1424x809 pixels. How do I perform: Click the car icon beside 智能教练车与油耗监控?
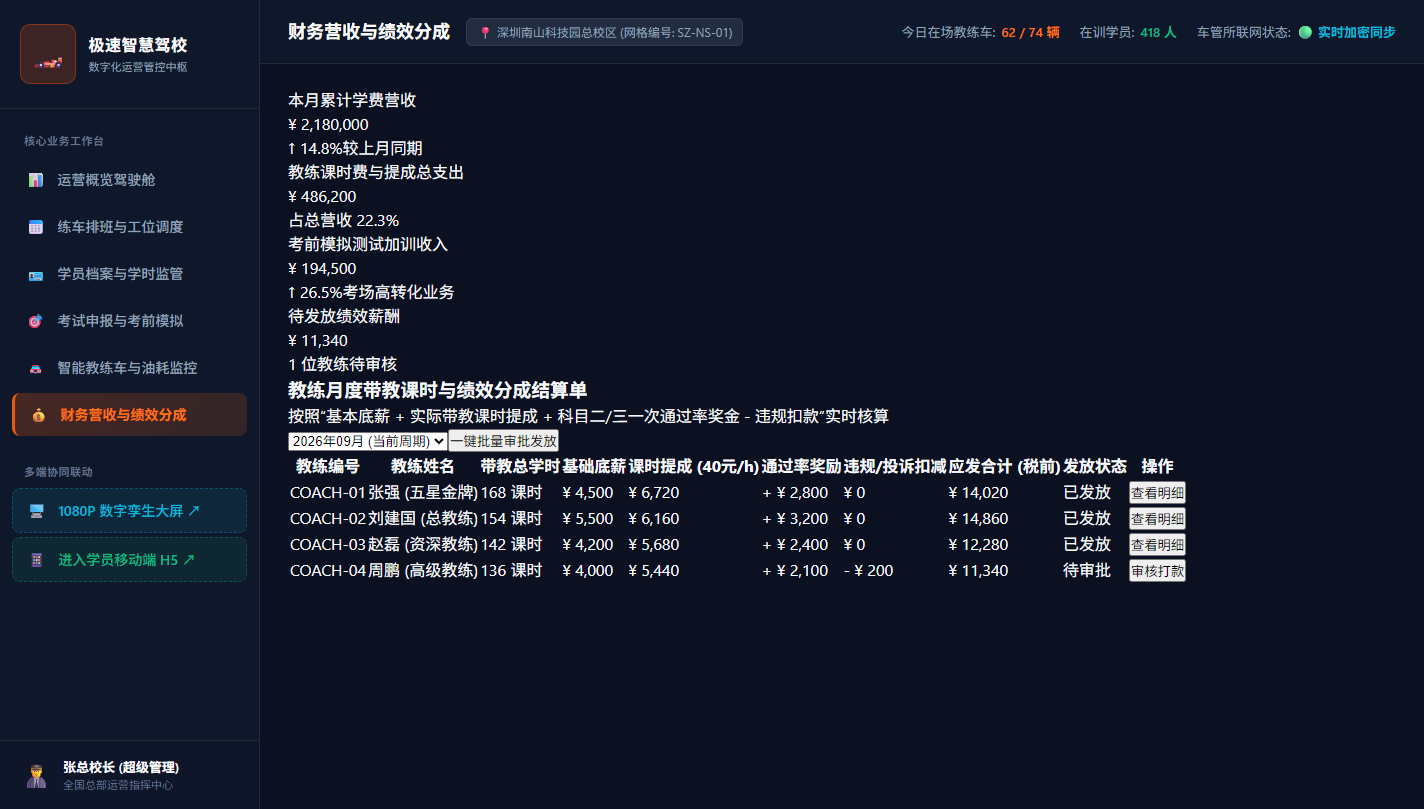click(x=36, y=368)
